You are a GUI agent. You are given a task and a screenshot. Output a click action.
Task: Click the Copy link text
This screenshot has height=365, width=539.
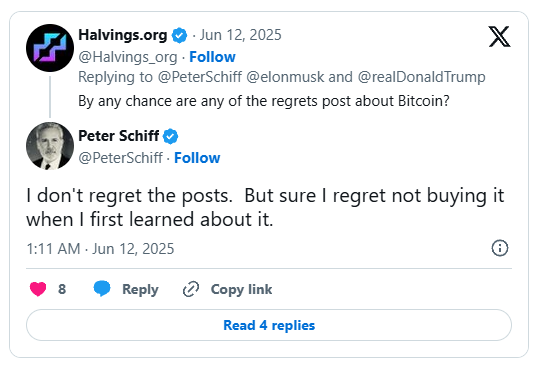[x=241, y=289]
